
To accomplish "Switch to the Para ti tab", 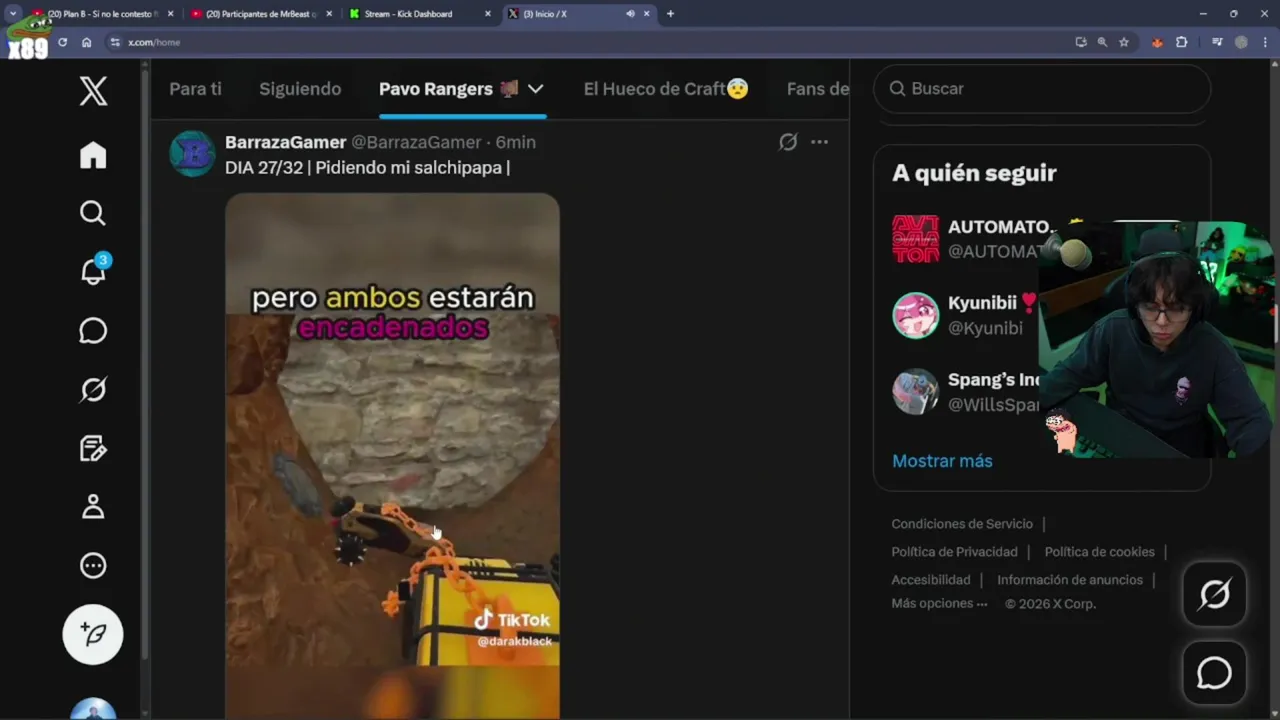I will [x=195, y=89].
